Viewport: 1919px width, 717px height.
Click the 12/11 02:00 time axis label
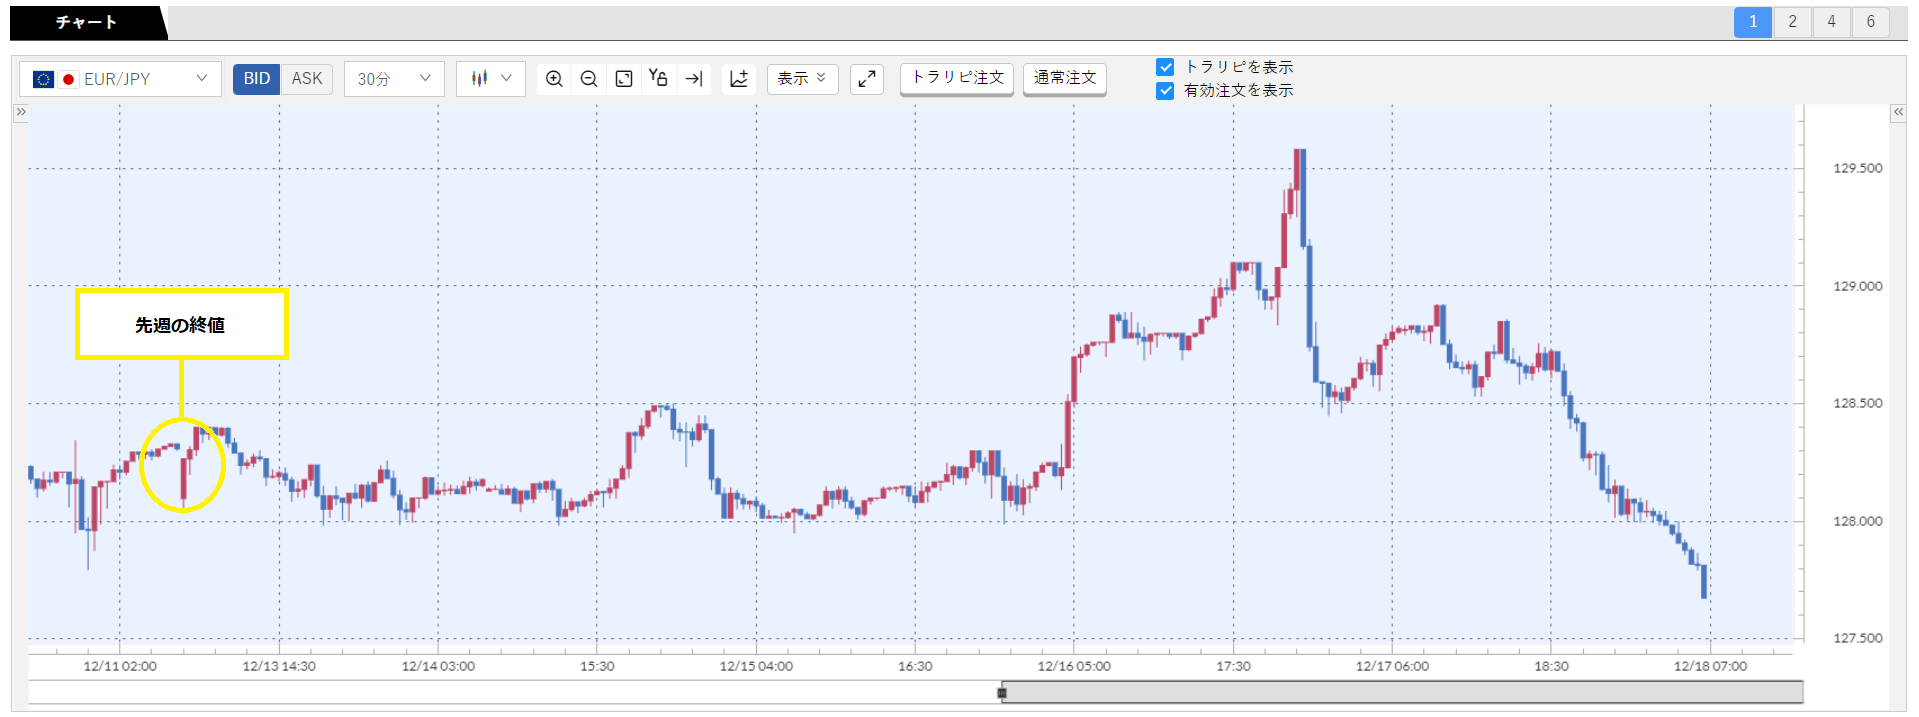click(120, 666)
